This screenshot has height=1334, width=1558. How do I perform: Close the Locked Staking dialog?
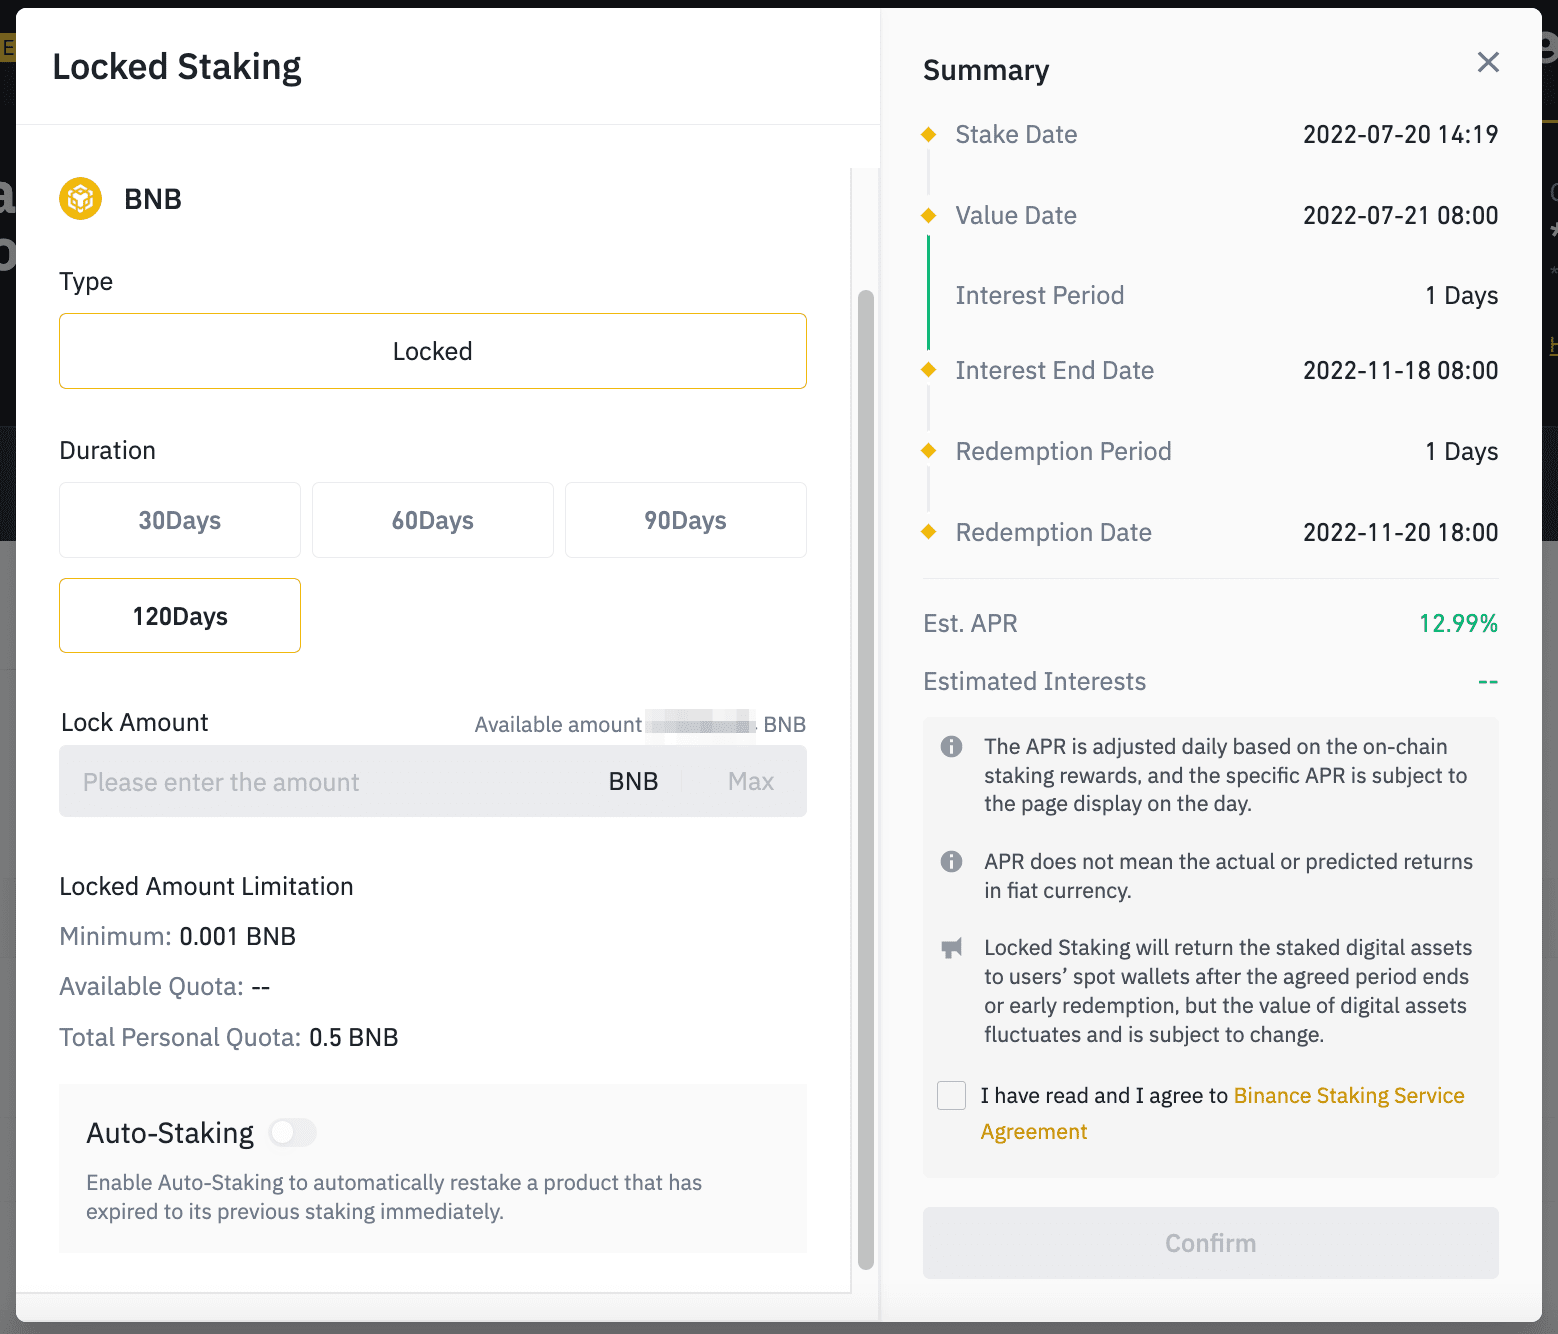pos(1488,62)
